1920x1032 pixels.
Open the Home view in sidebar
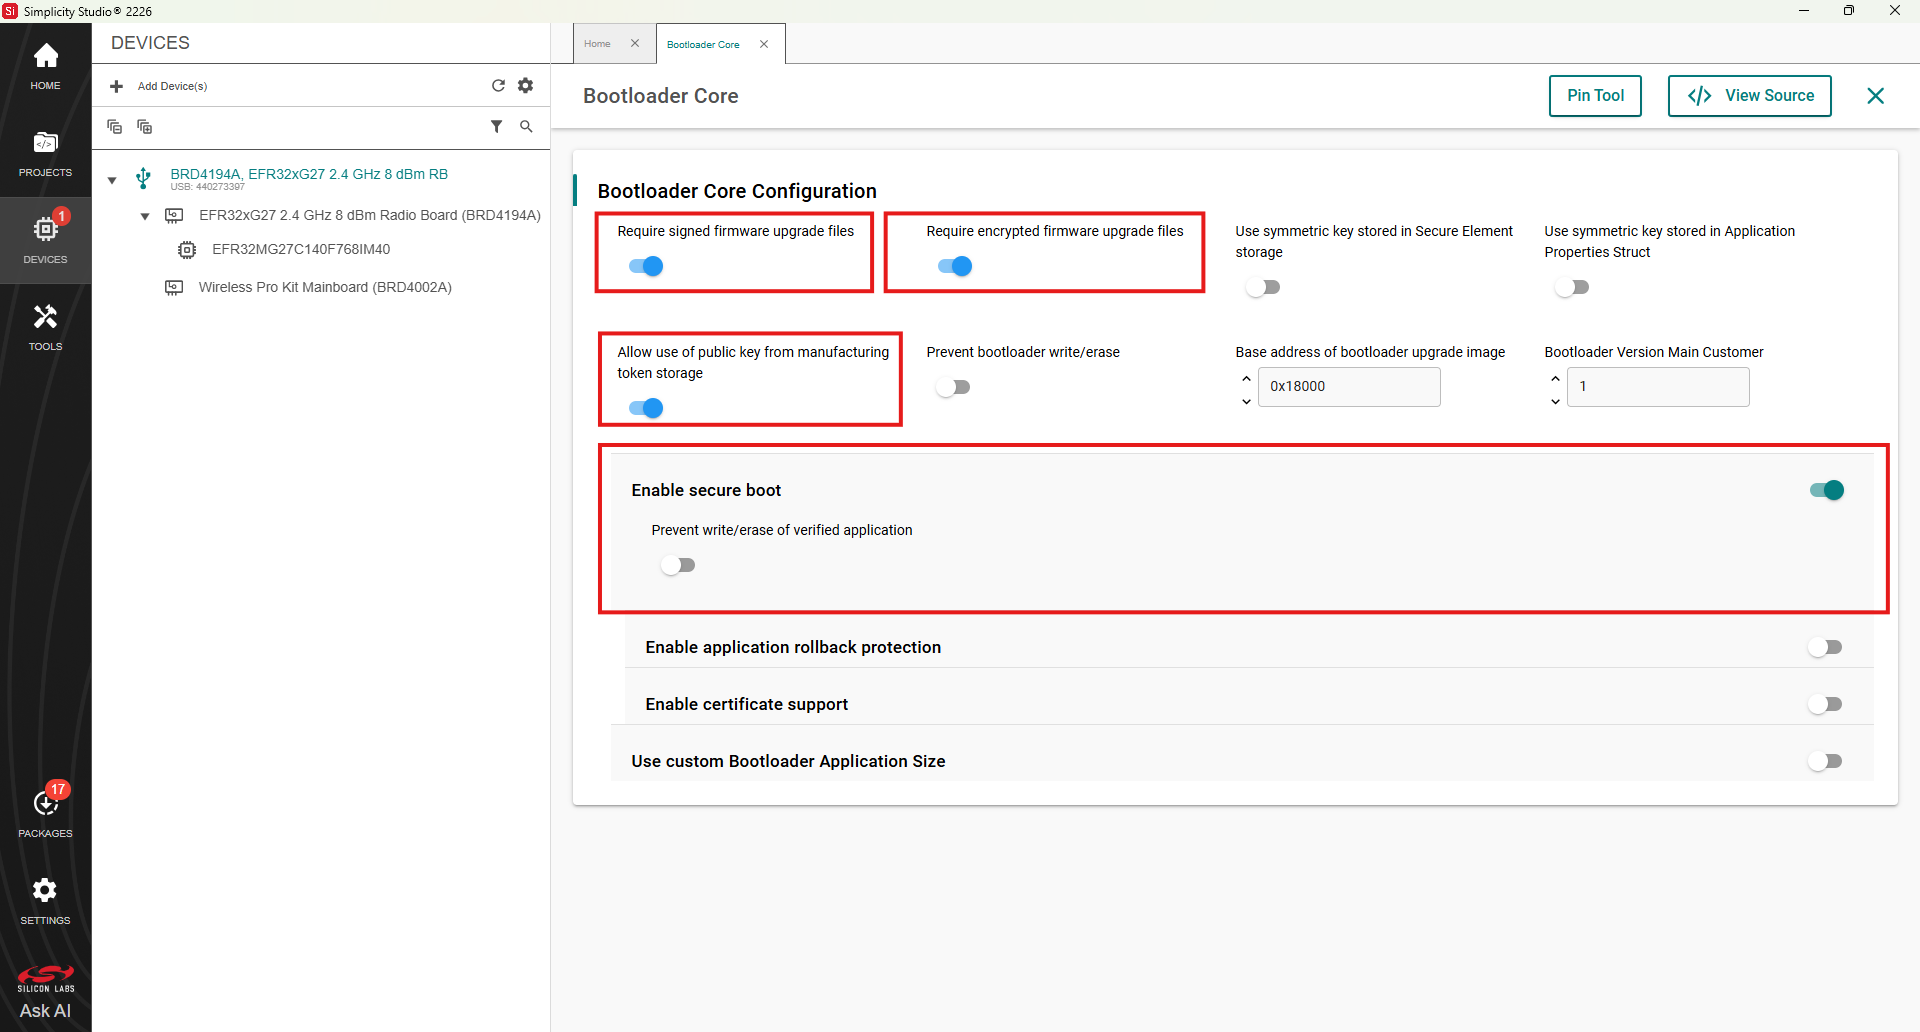(x=45, y=67)
